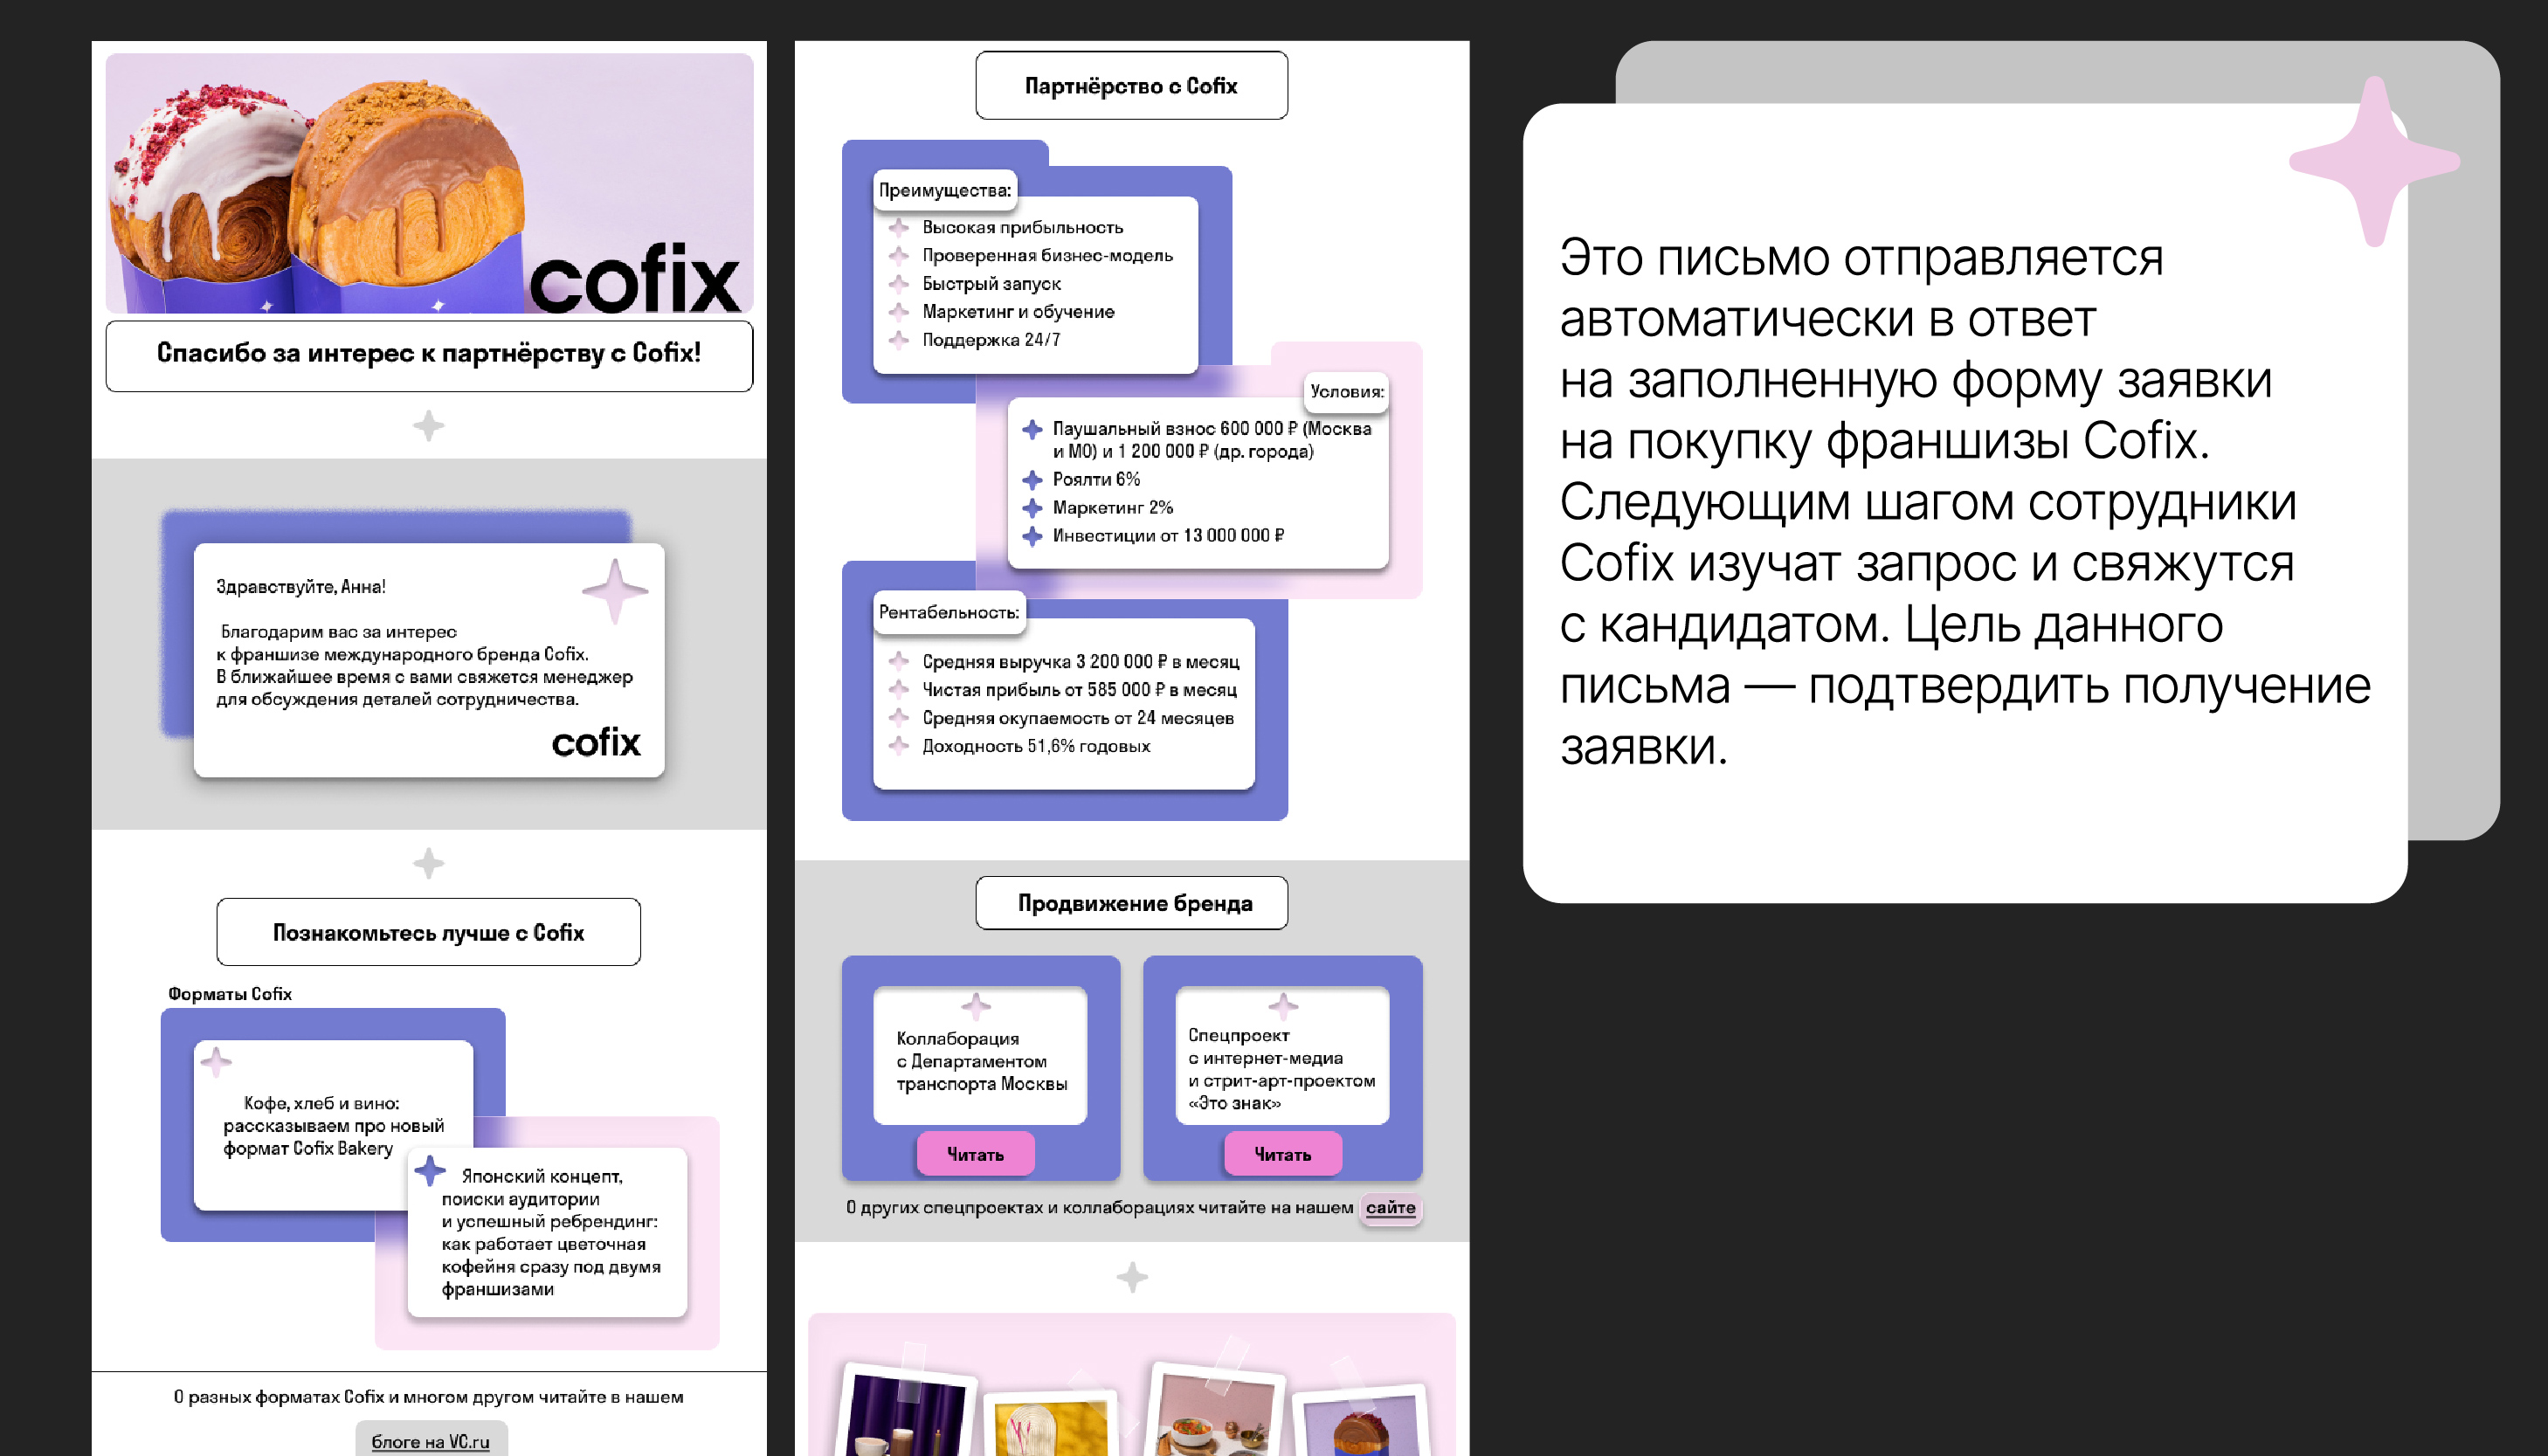This screenshot has width=2548, height=1456.
Task: Click the Коллаборация с Департаментом транспорта text
Action: point(981,1060)
